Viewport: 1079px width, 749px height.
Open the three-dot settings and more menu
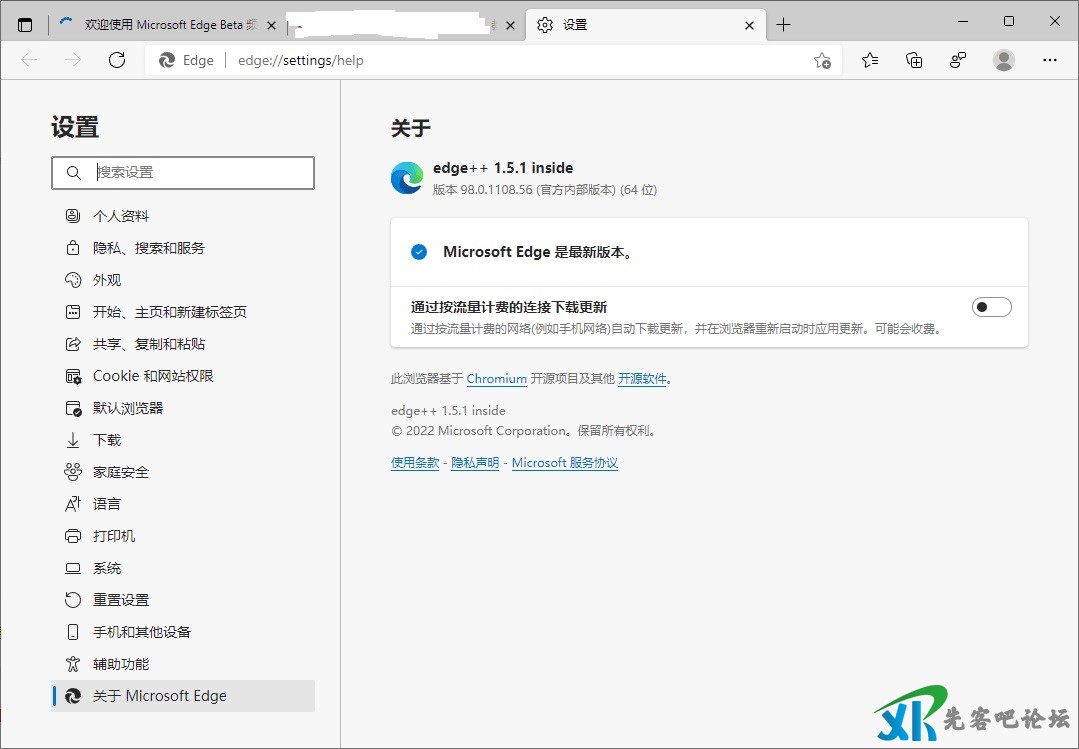click(1049, 60)
